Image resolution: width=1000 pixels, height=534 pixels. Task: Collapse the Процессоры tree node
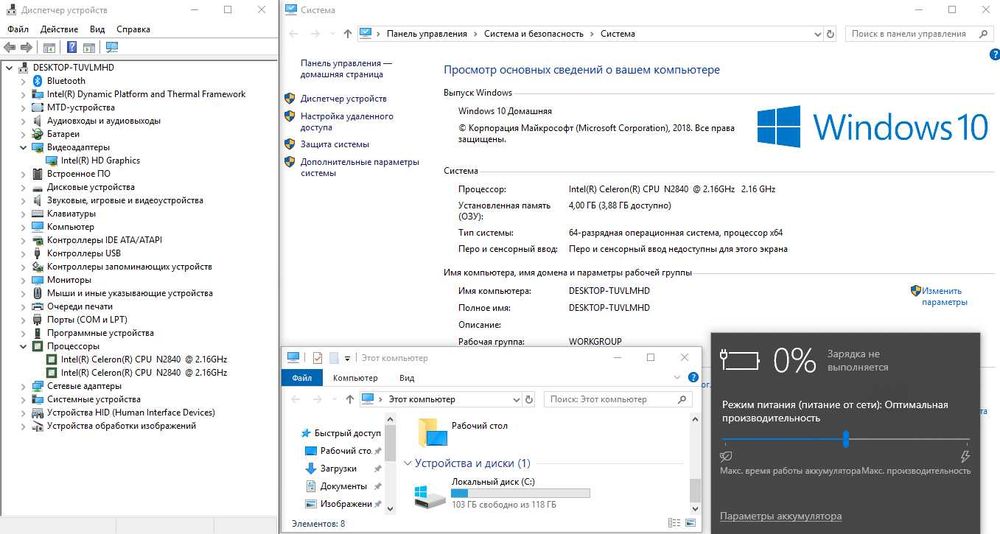(x=23, y=346)
